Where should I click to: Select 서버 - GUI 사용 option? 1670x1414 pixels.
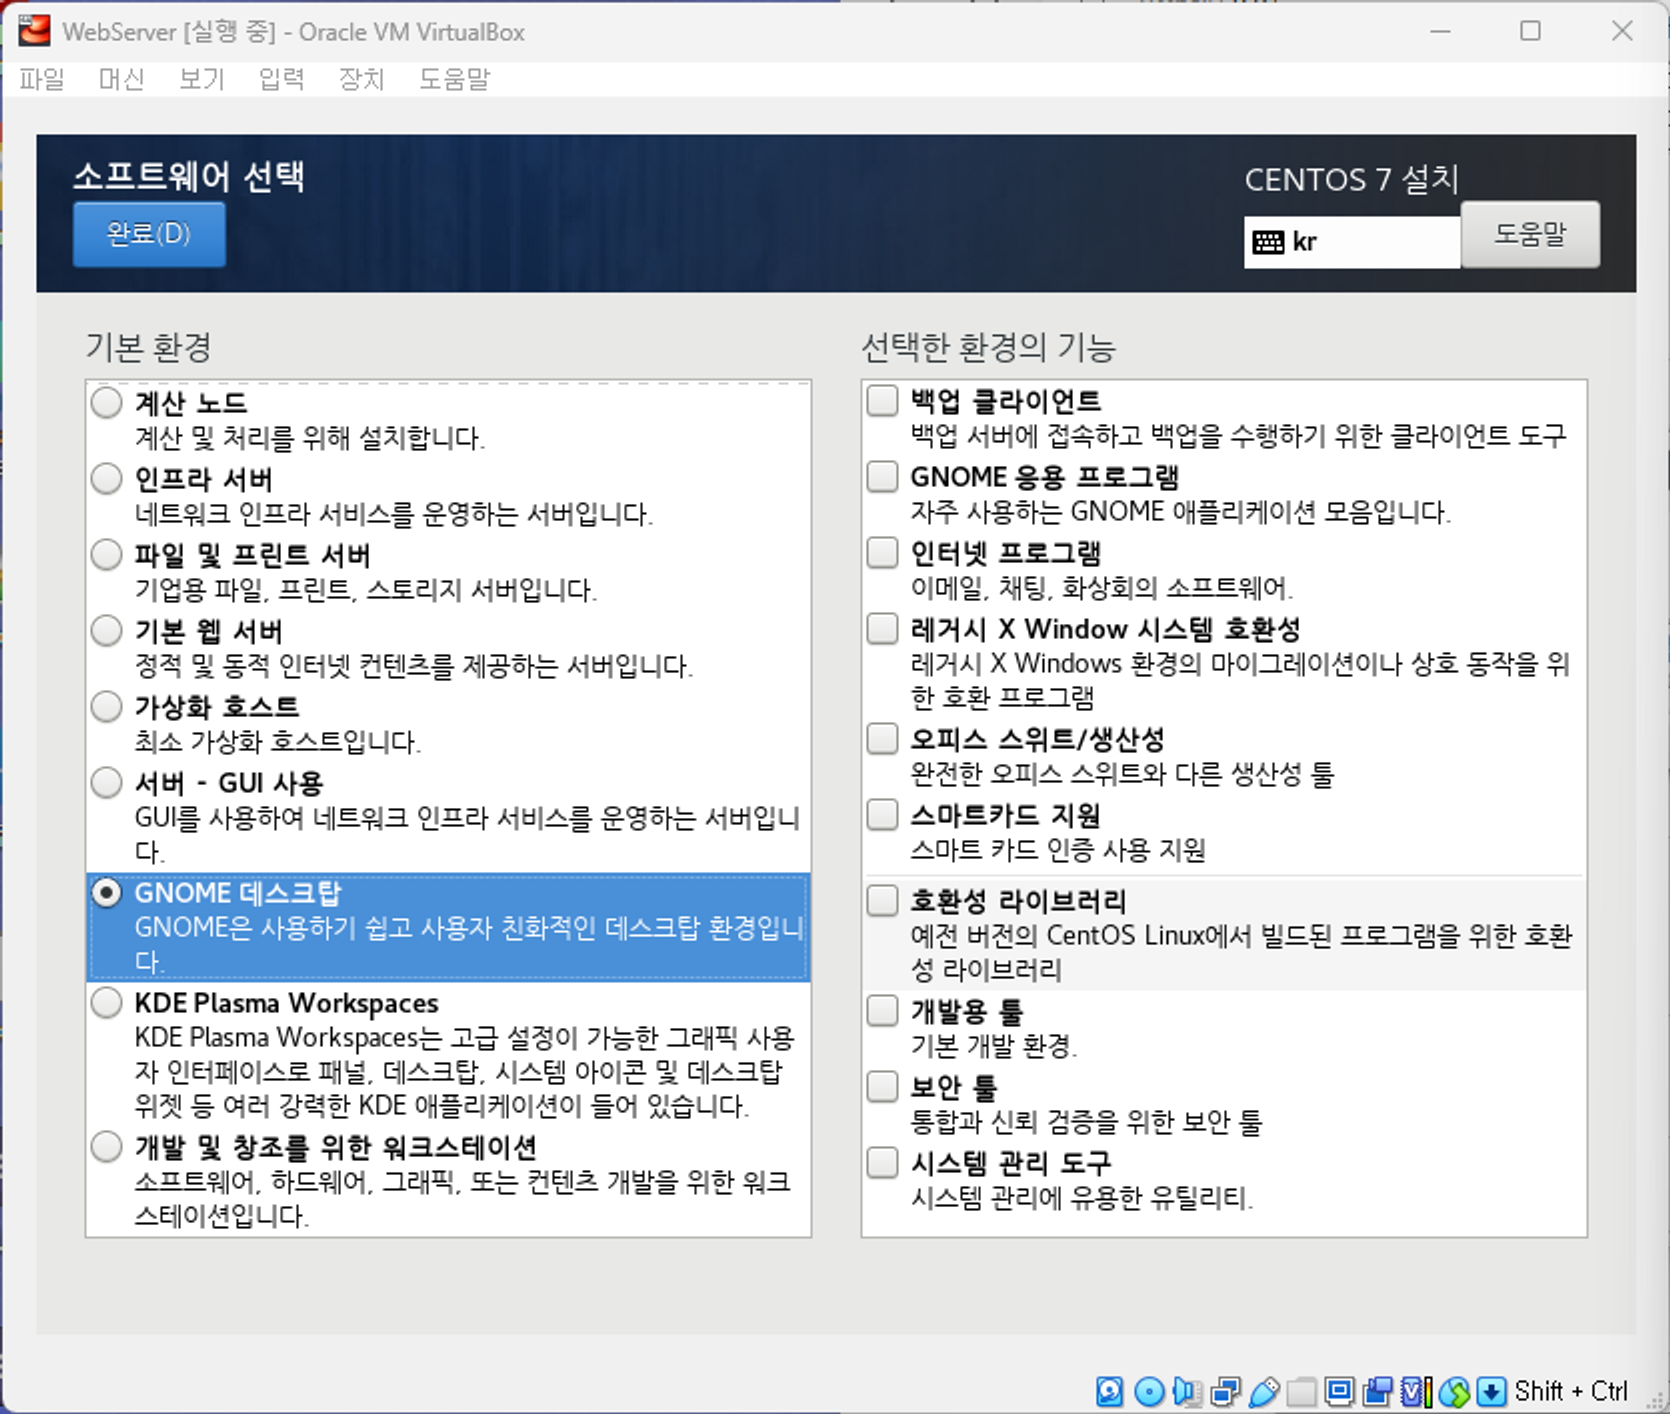107,783
